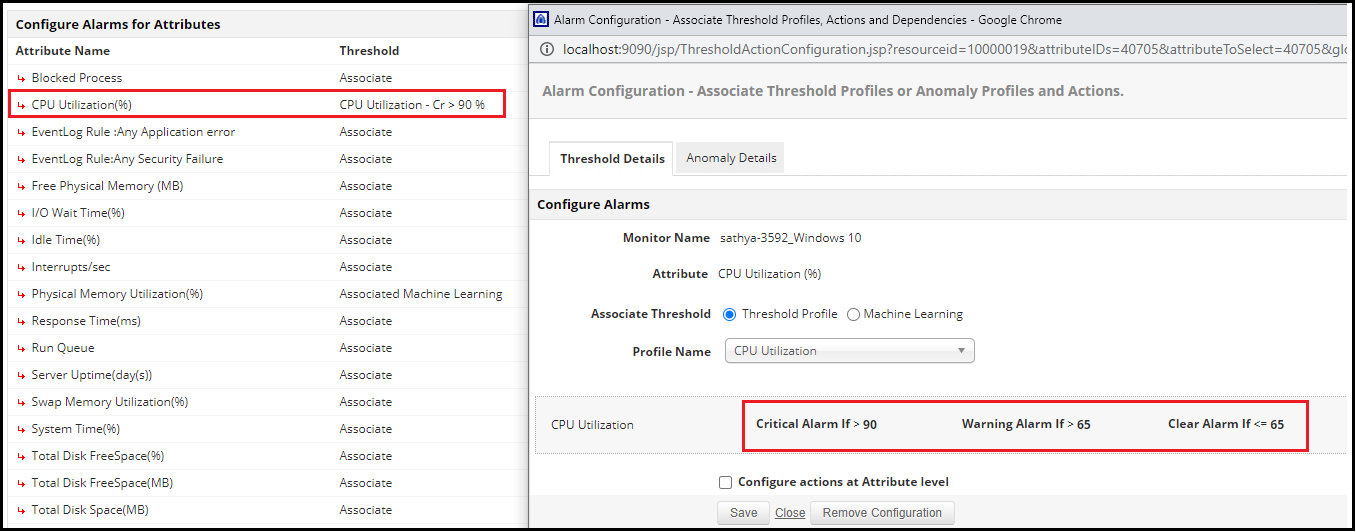Select the Machine Learning radio option
1356x532 pixels.
[853, 314]
